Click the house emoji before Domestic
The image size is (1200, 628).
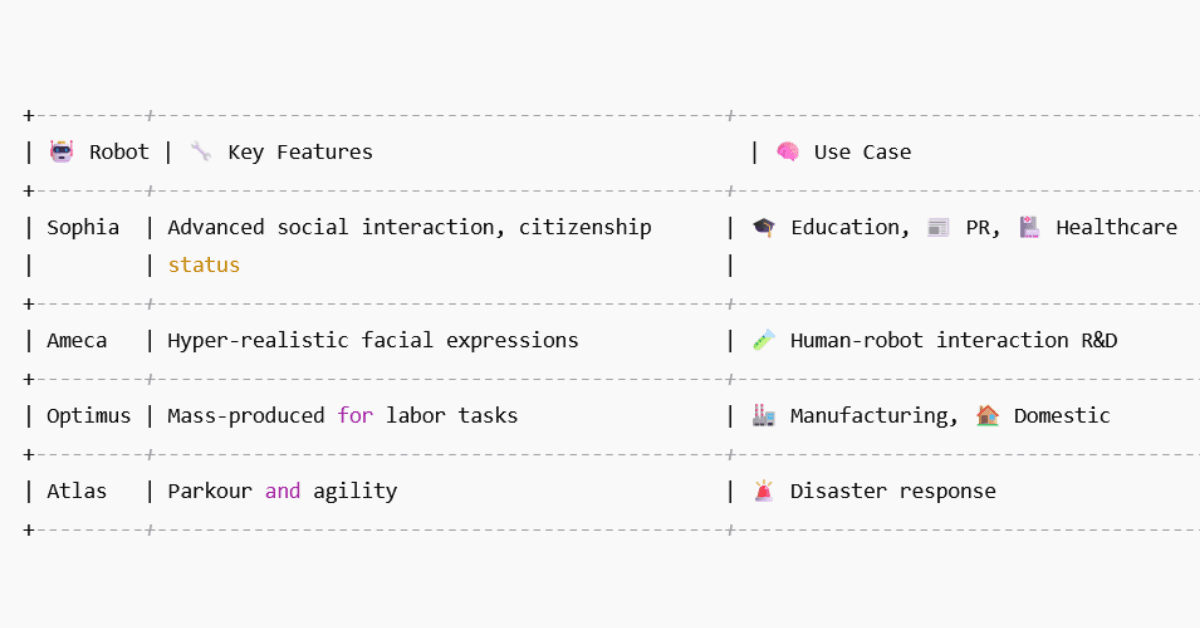pos(988,415)
